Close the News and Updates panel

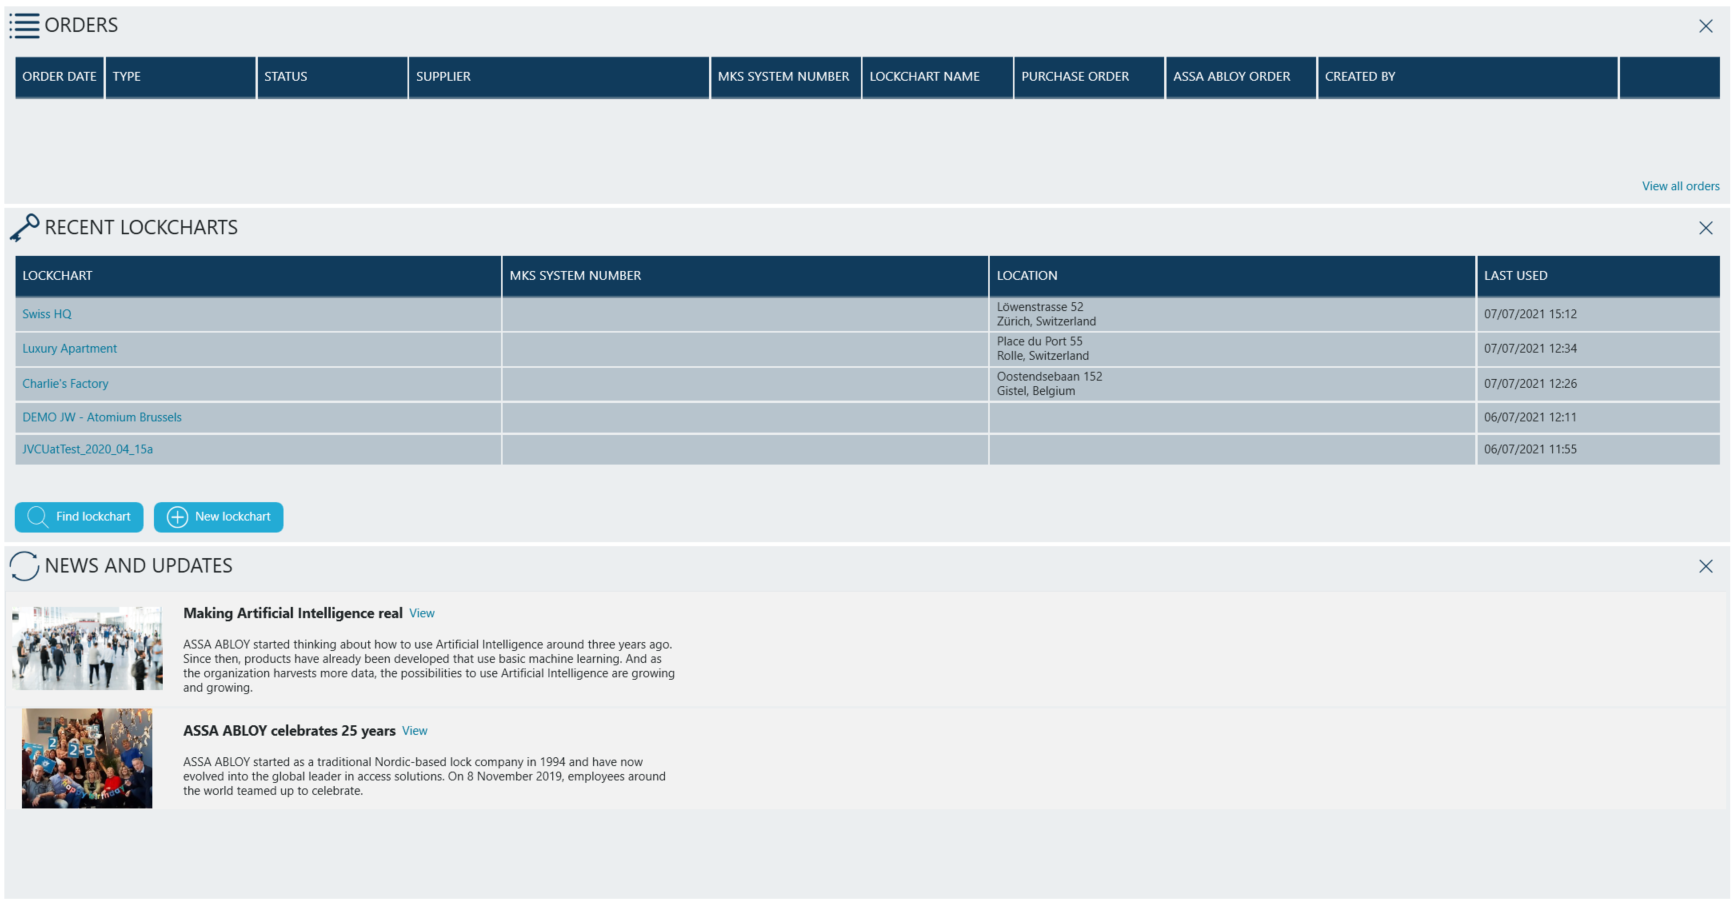point(1705,566)
